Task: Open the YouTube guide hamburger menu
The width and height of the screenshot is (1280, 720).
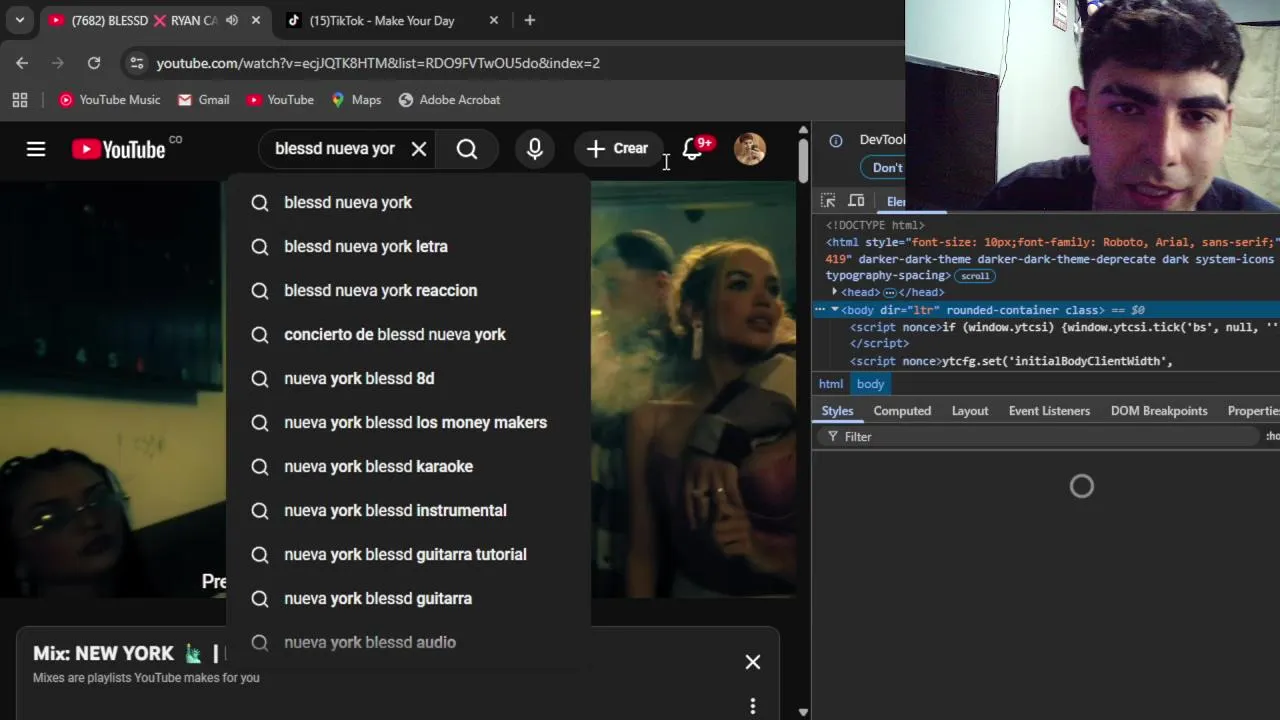Action: (x=36, y=149)
